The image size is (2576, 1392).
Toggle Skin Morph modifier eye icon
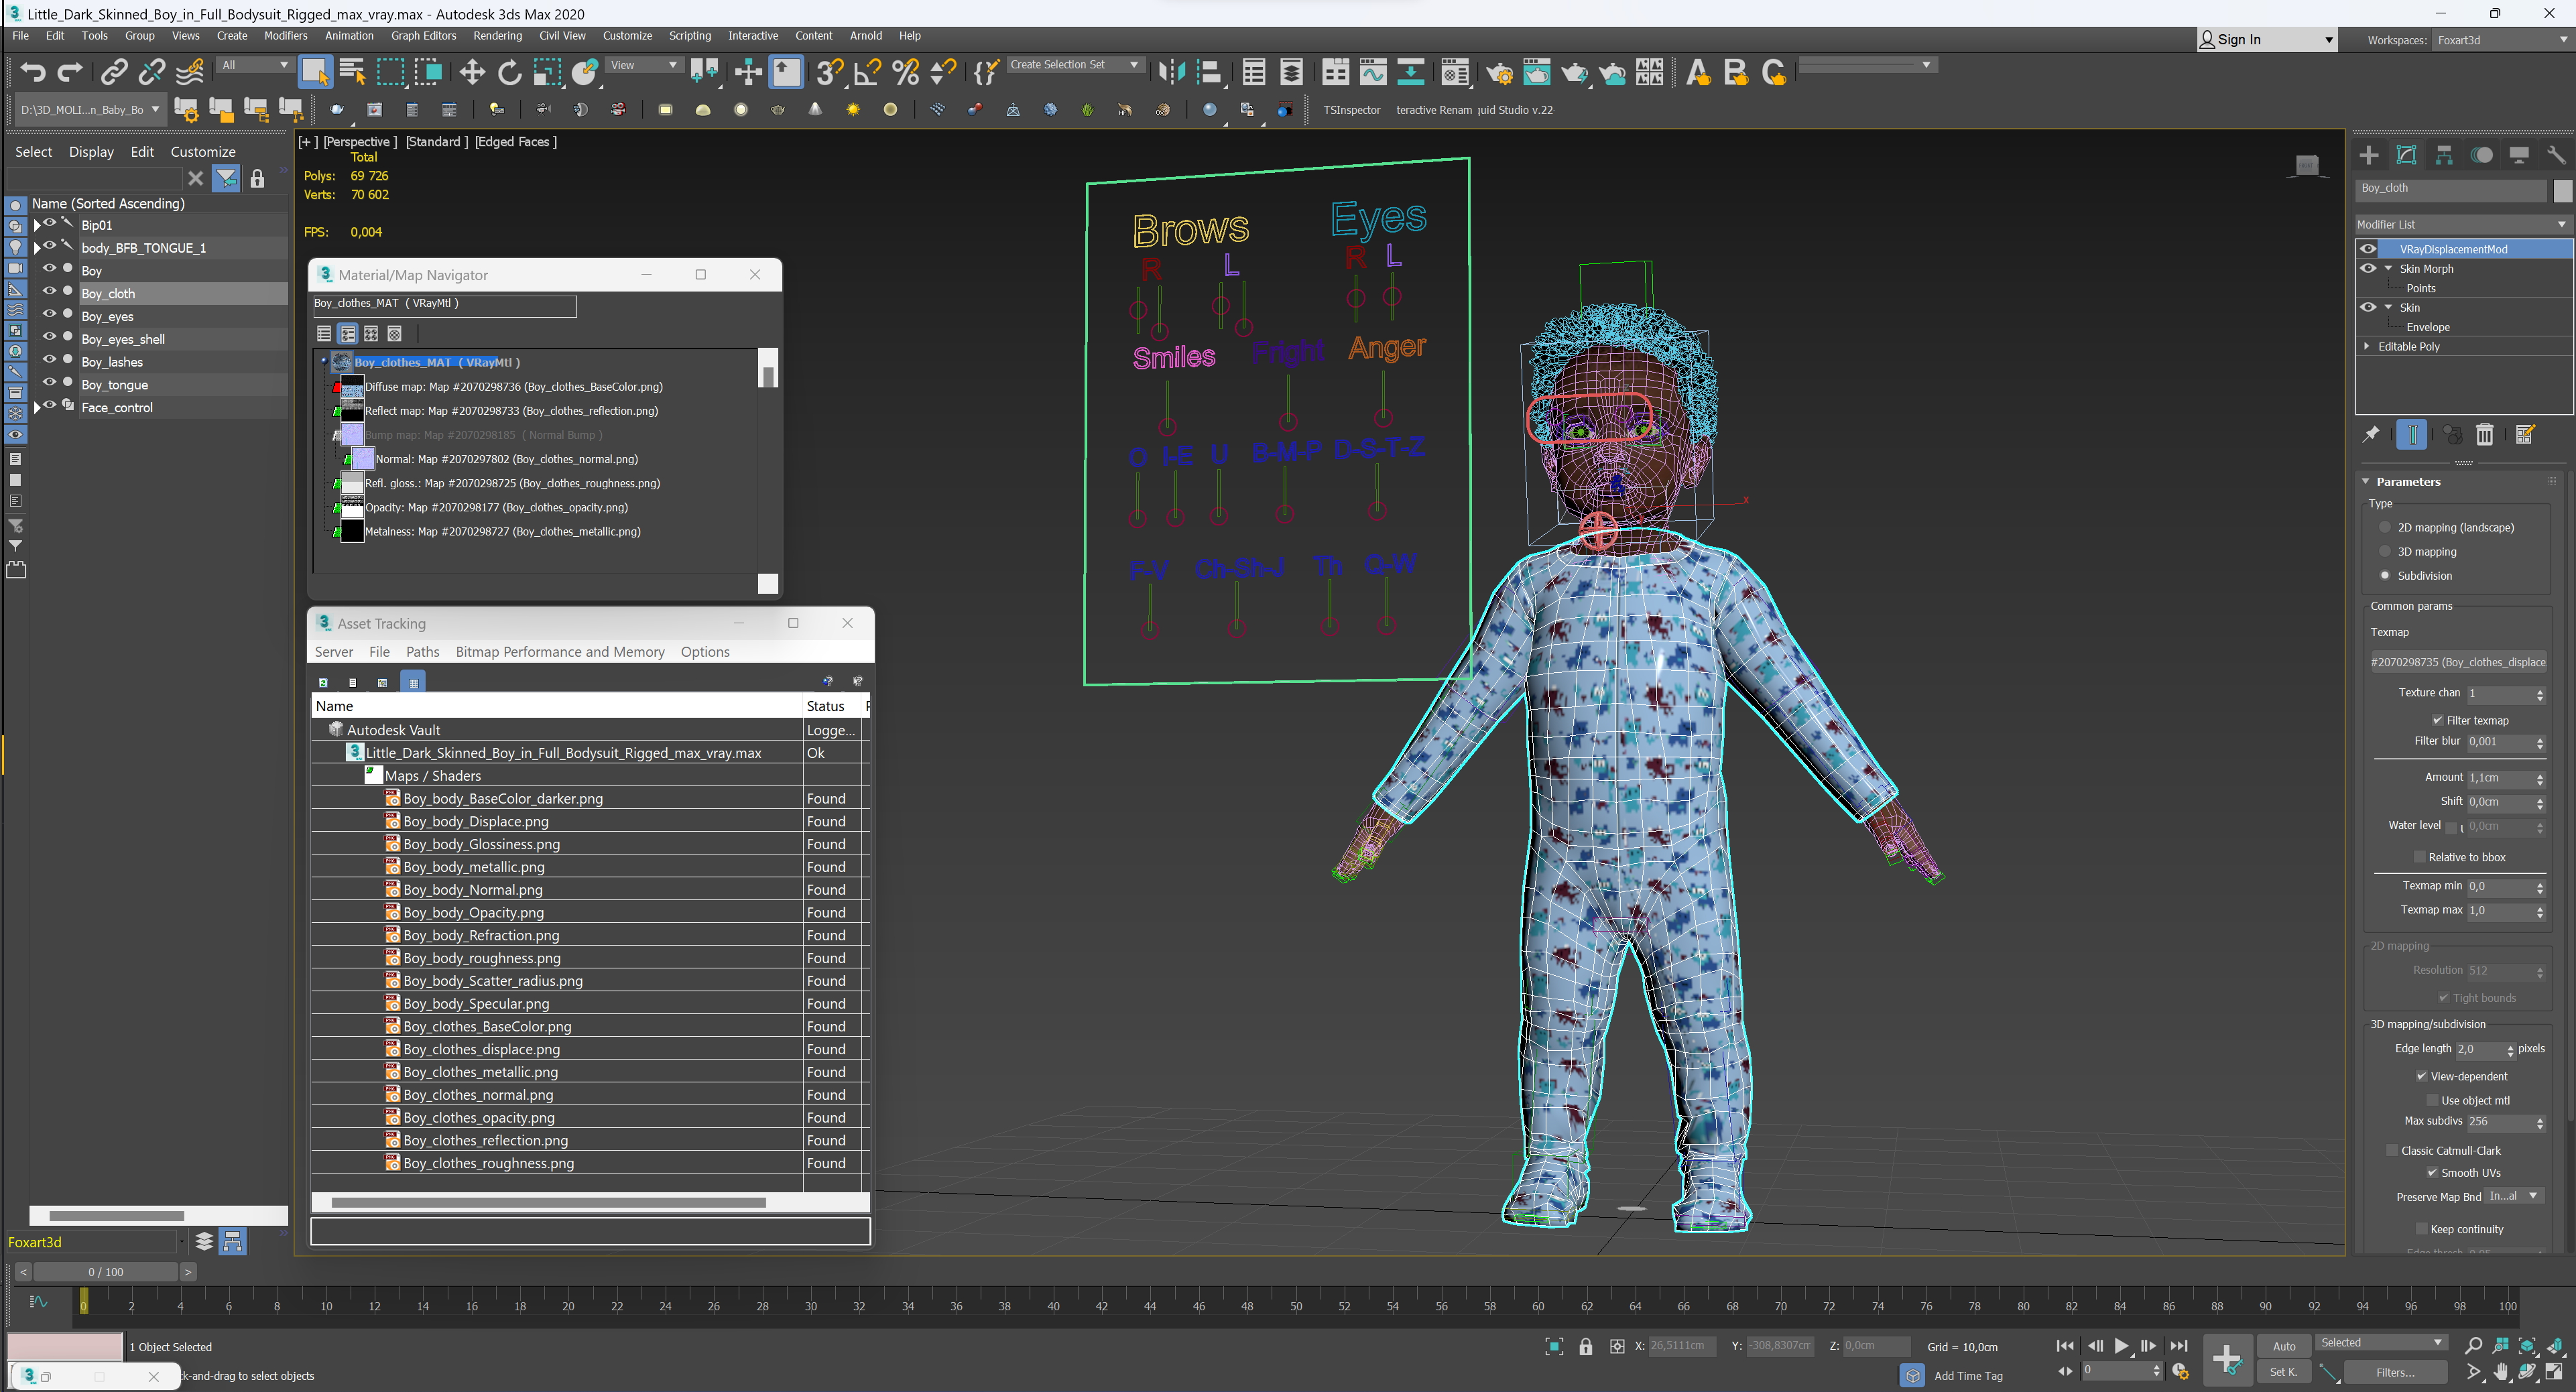click(2368, 268)
